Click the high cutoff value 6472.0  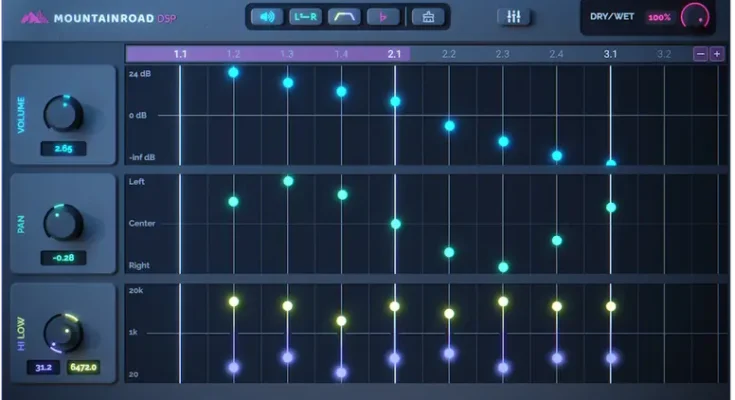click(82, 368)
